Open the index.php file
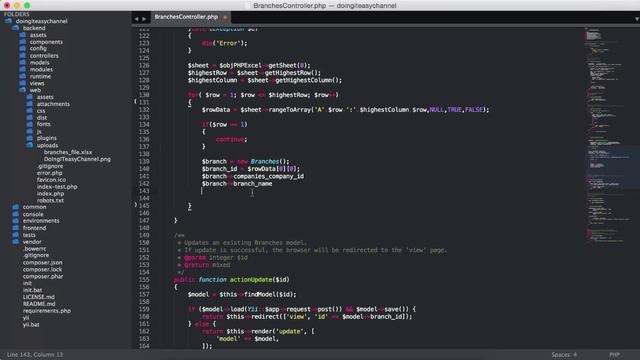The image size is (640, 360). pos(50,193)
